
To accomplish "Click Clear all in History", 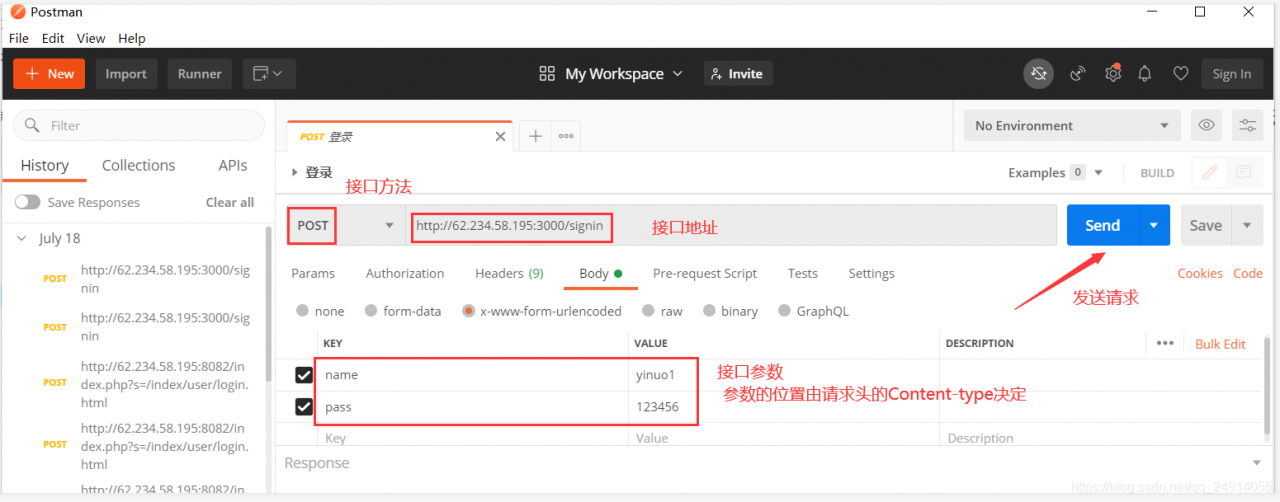I will coord(230,202).
